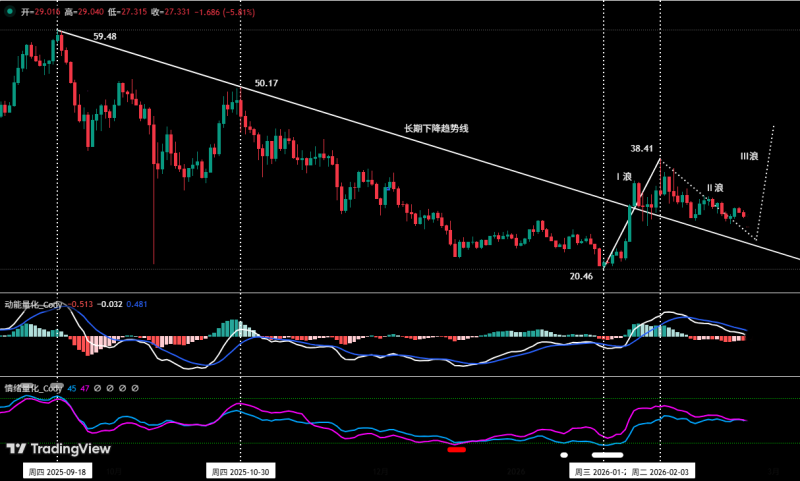Image resolution: width=800 pixels, height=481 pixels.
Task: Click the 周四 2025-09-18 date marker
Action: pos(58,471)
